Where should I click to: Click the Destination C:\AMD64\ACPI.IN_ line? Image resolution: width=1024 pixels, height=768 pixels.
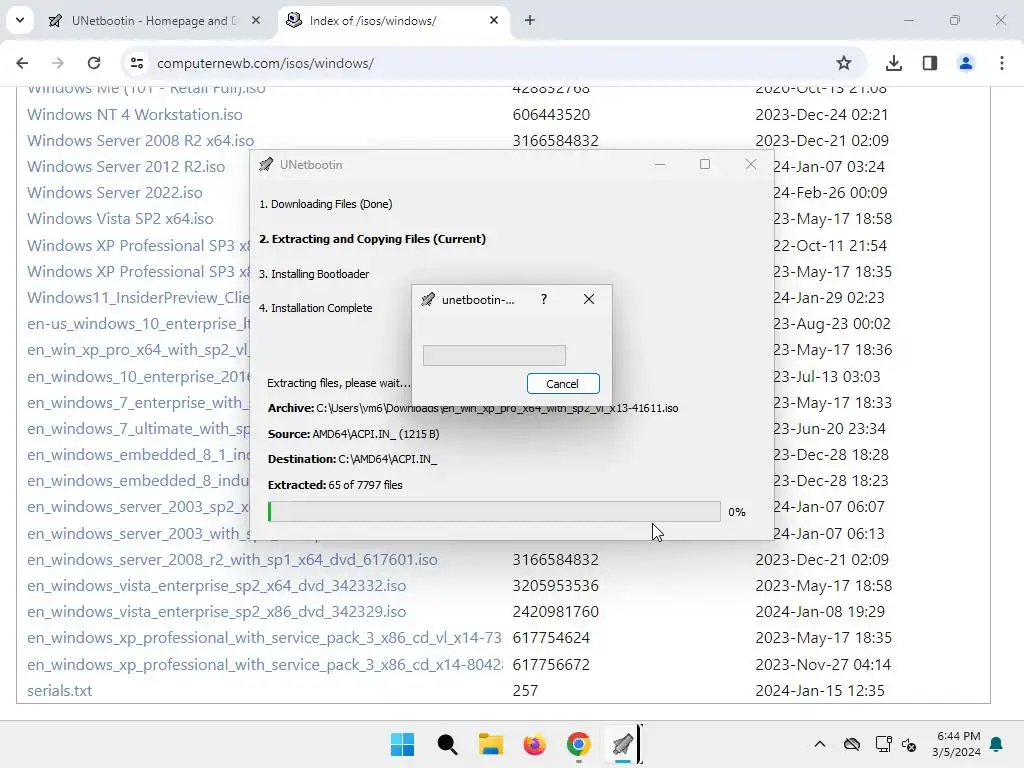tap(353, 459)
